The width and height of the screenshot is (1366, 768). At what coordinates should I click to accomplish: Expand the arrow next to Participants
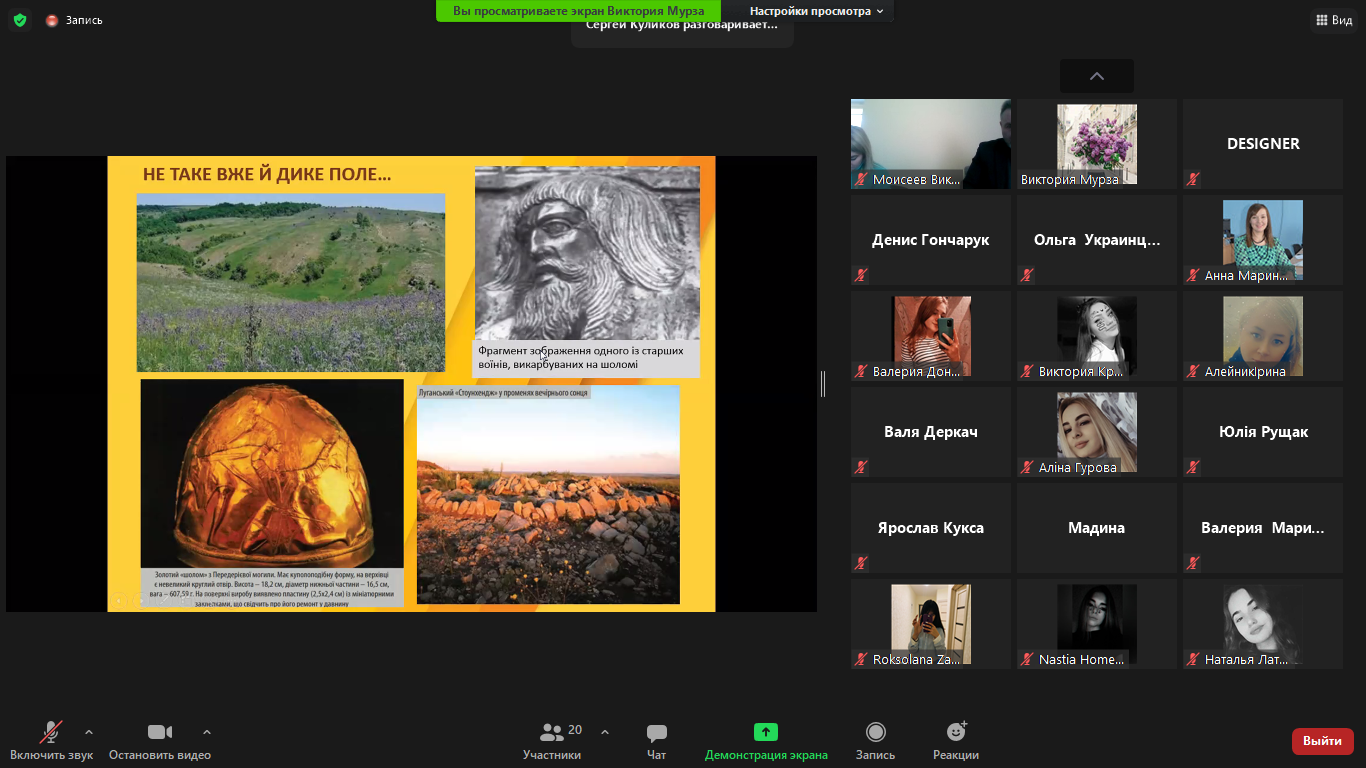(x=605, y=732)
